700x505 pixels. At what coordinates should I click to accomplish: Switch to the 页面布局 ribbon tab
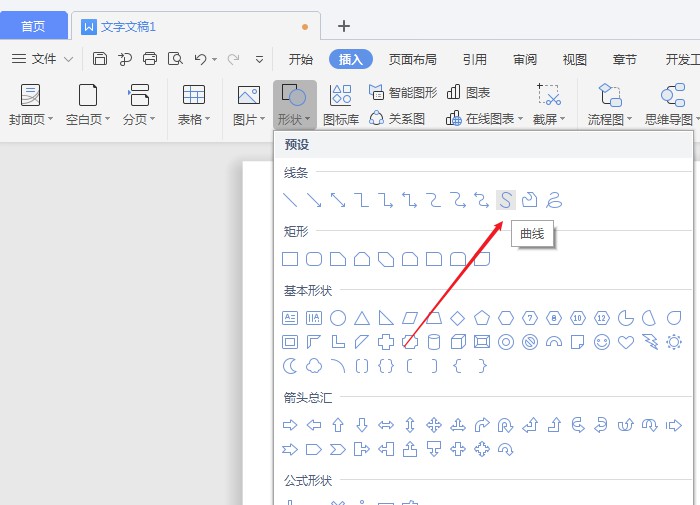412,59
